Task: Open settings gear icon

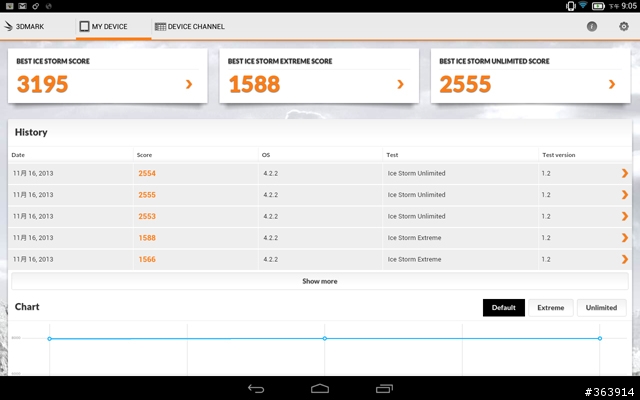Action: click(x=624, y=27)
